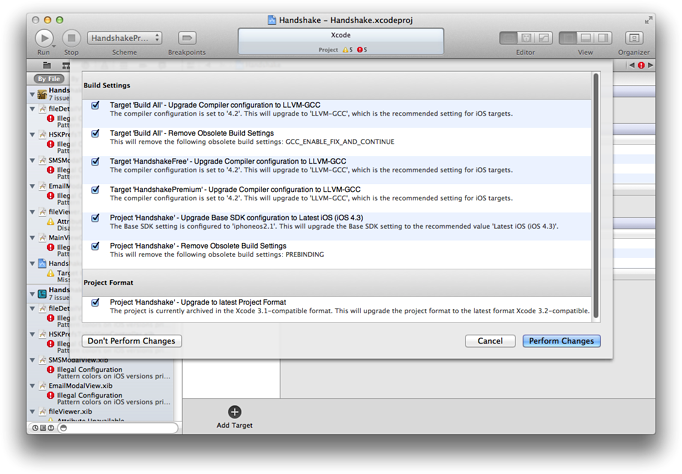Click the middle filter icon in the navigator footer
The image size is (682, 474).
43,428
